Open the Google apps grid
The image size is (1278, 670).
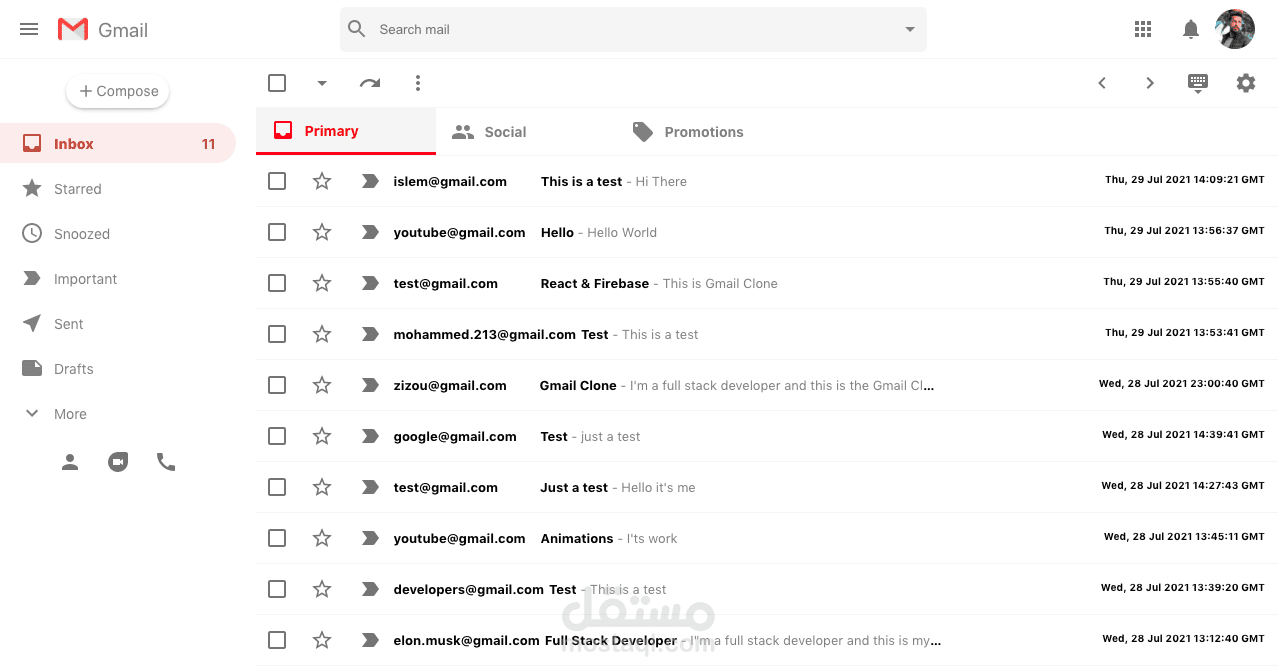1143,29
